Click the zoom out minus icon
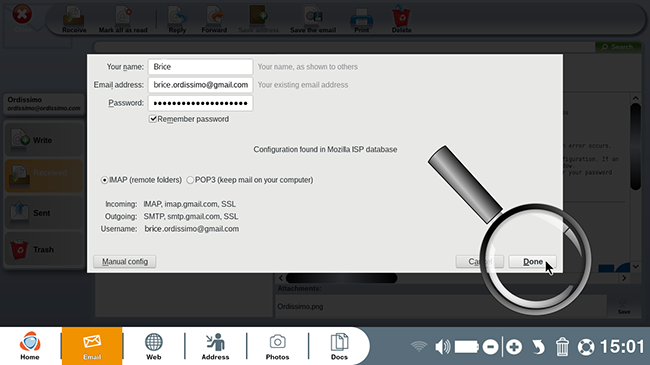 [x=490, y=346]
